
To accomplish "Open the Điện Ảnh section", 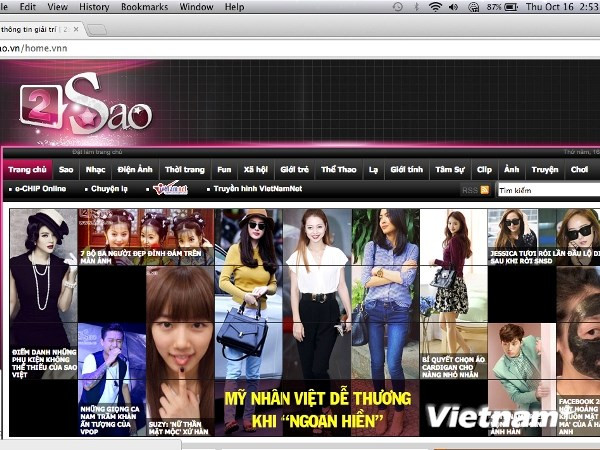I will tap(135, 170).
